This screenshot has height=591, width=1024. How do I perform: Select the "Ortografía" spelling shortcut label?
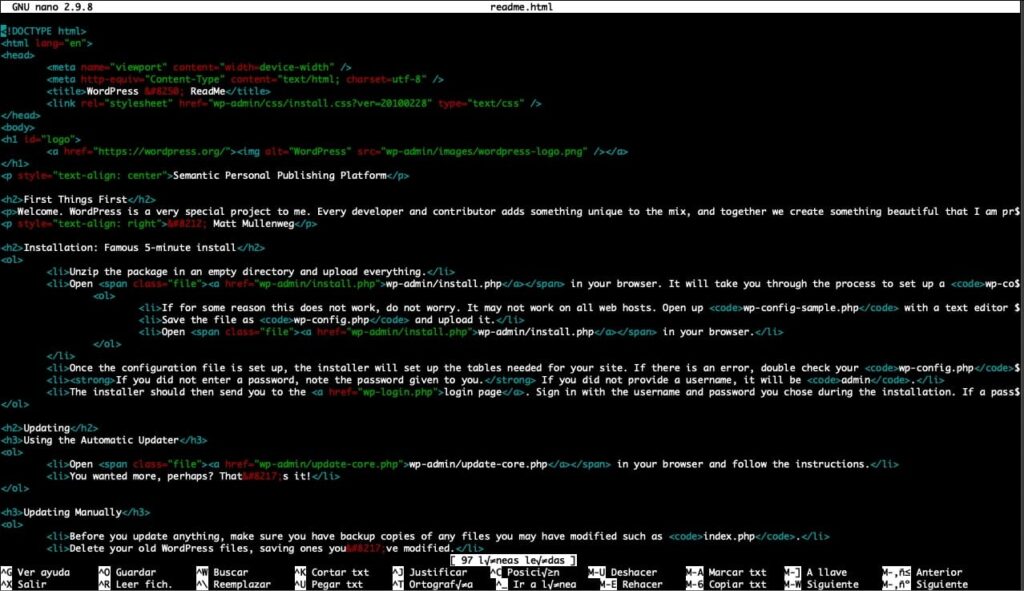[441, 584]
